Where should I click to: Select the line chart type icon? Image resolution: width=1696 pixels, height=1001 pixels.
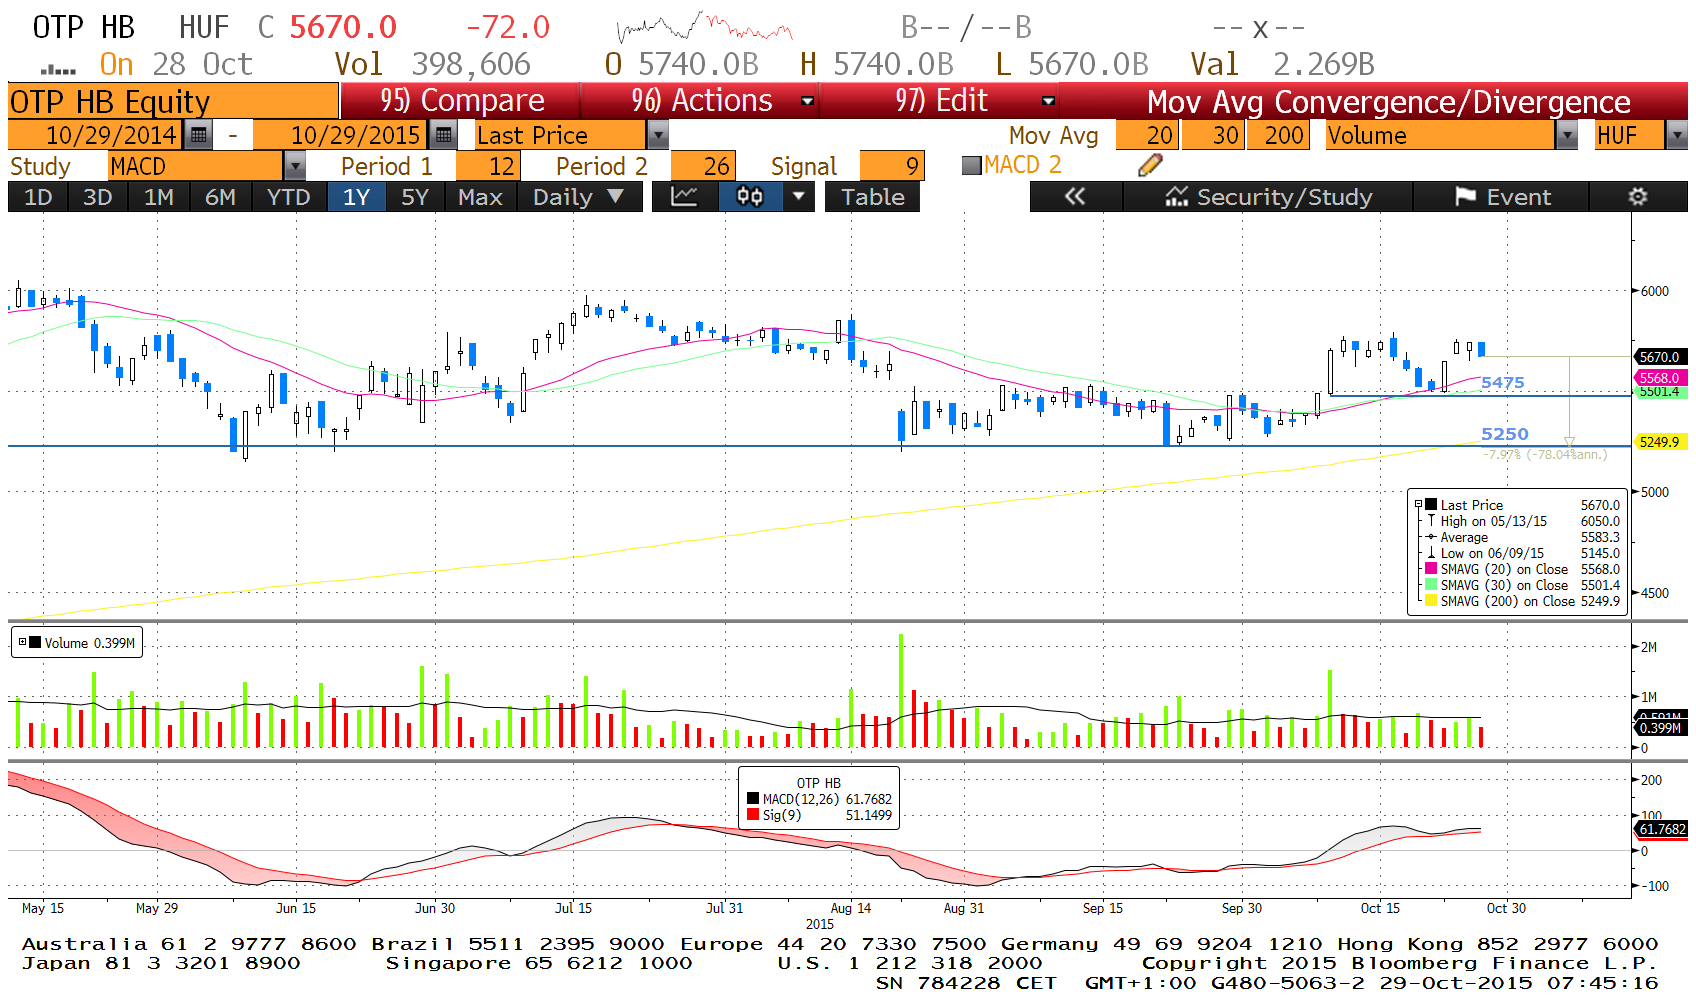point(685,197)
